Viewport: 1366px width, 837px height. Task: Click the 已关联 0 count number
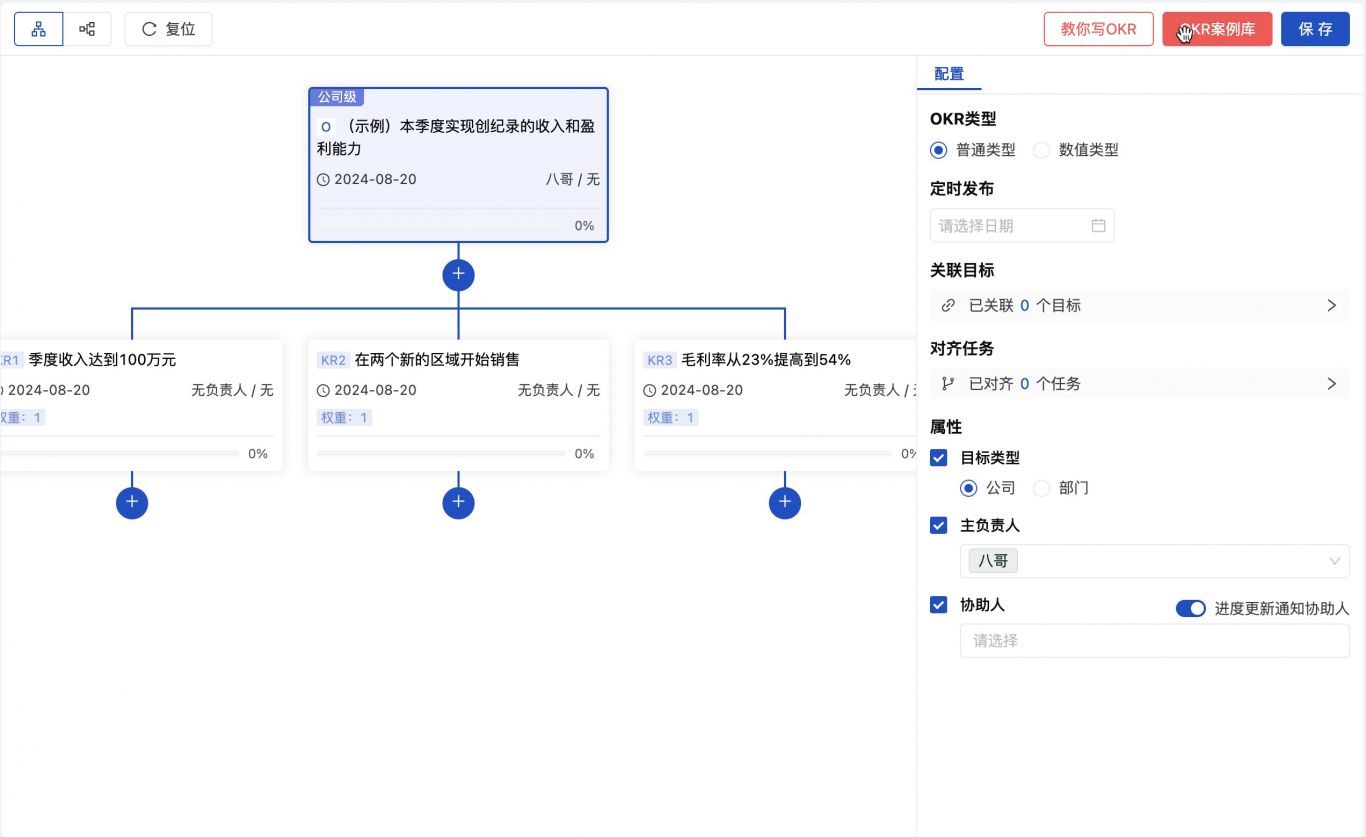point(1025,306)
